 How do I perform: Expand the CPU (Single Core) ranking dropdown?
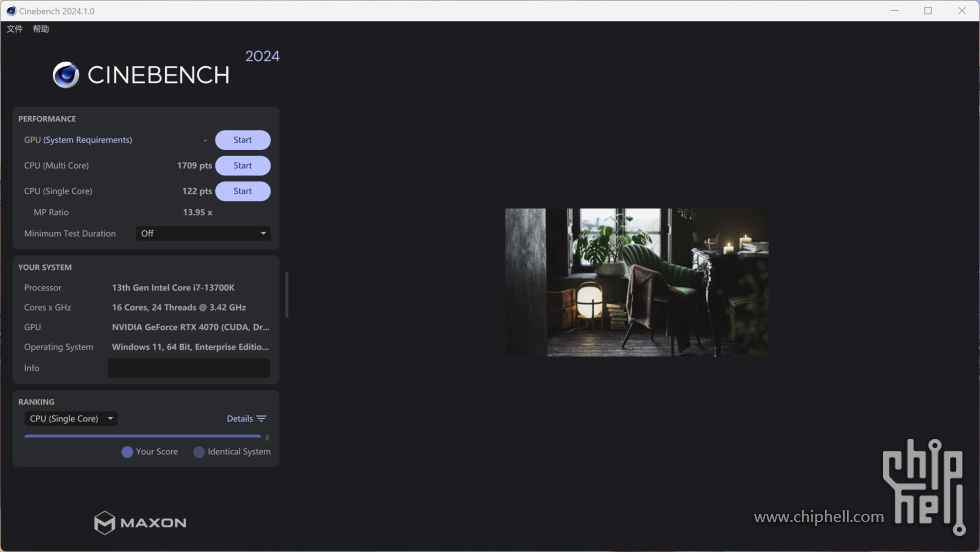click(x=71, y=419)
